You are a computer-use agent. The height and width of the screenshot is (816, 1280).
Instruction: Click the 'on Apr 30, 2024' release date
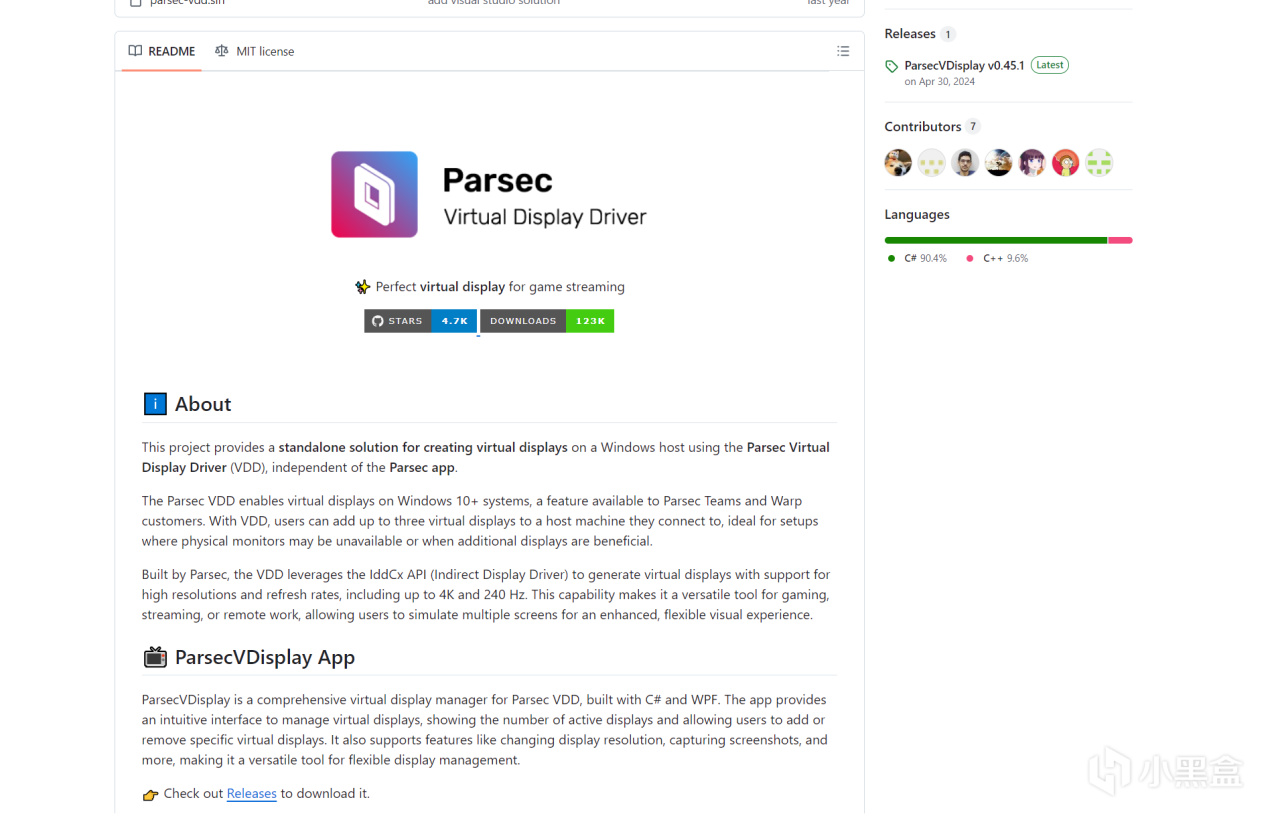pos(940,82)
